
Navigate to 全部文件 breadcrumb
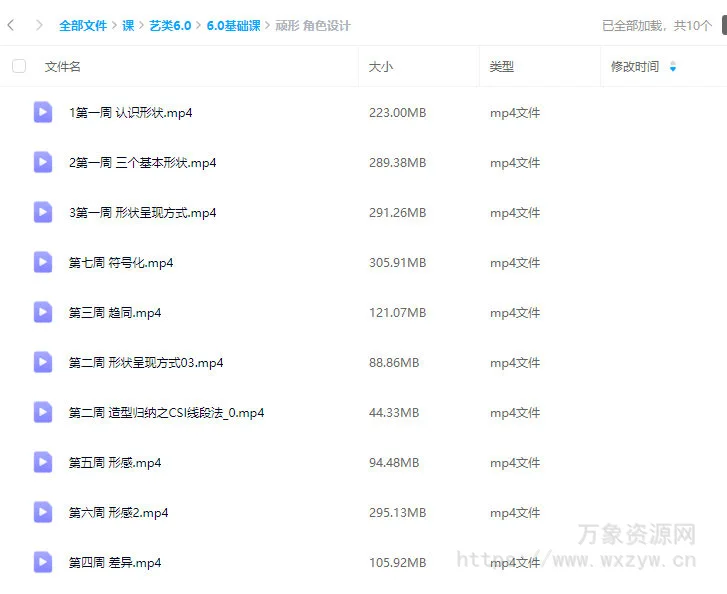click(x=83, y=26)
